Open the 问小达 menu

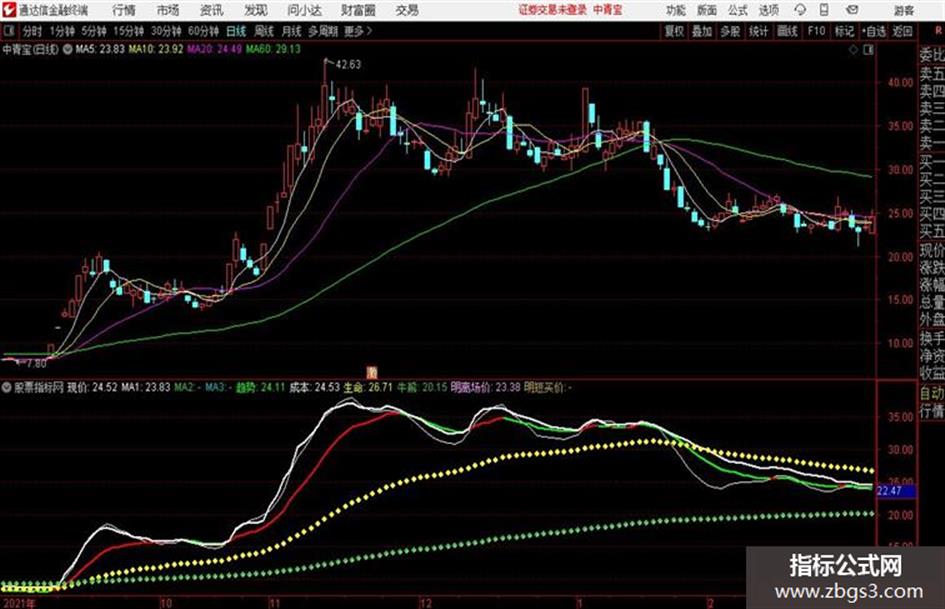pos(304,10)
